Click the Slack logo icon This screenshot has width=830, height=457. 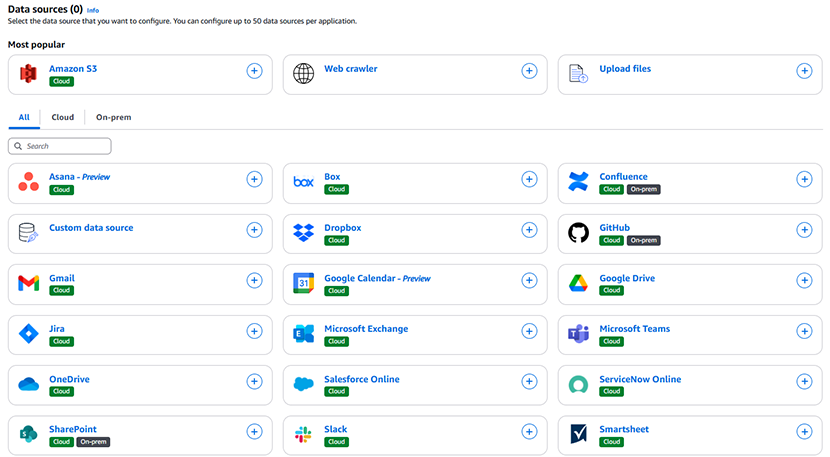tap(303, 435)
